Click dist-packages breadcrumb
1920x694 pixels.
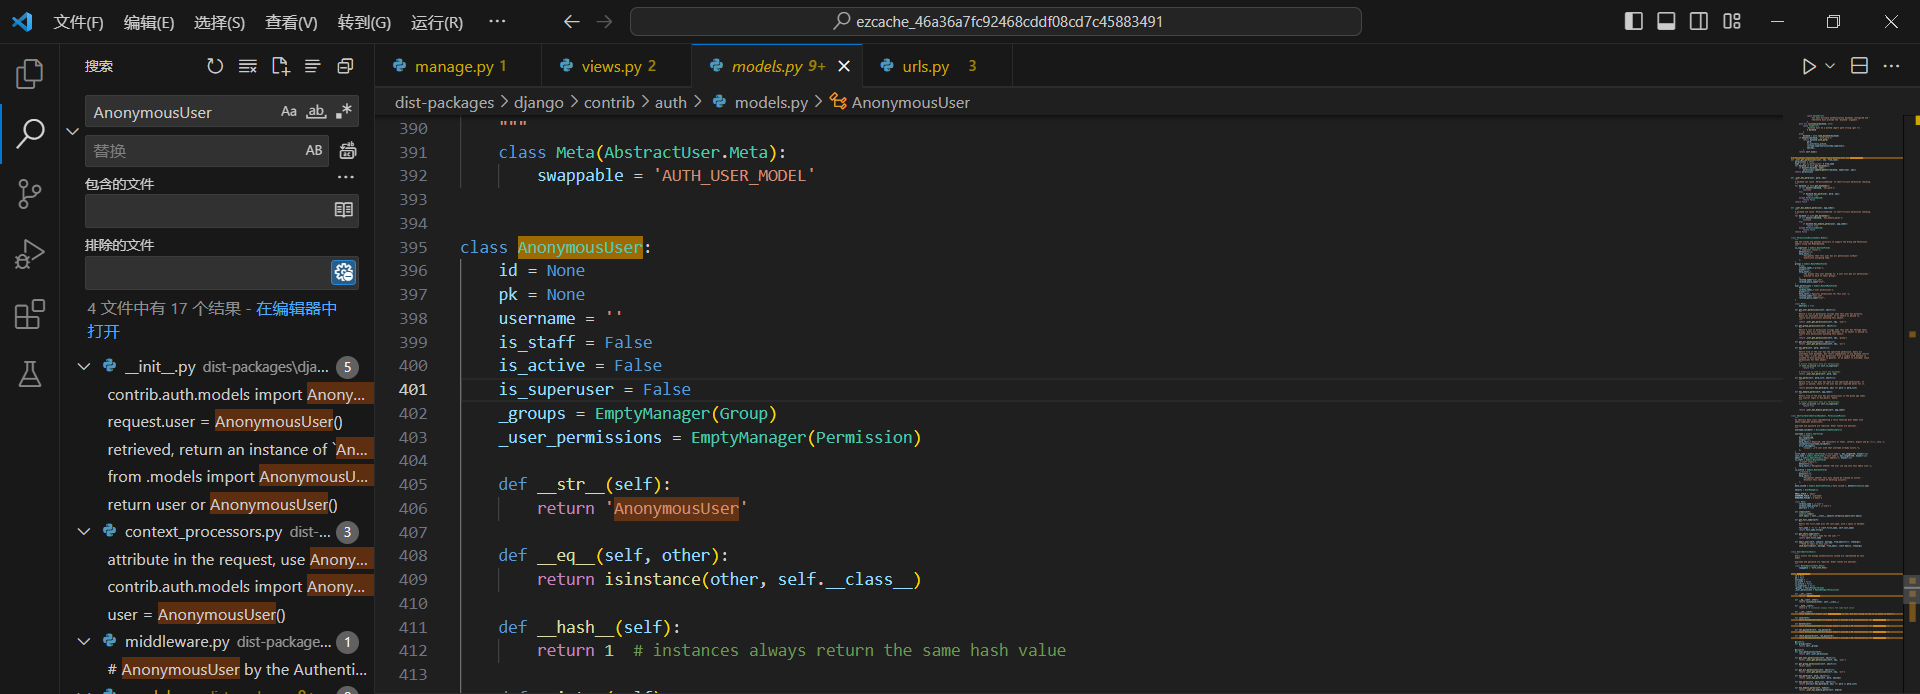(444, 102)
